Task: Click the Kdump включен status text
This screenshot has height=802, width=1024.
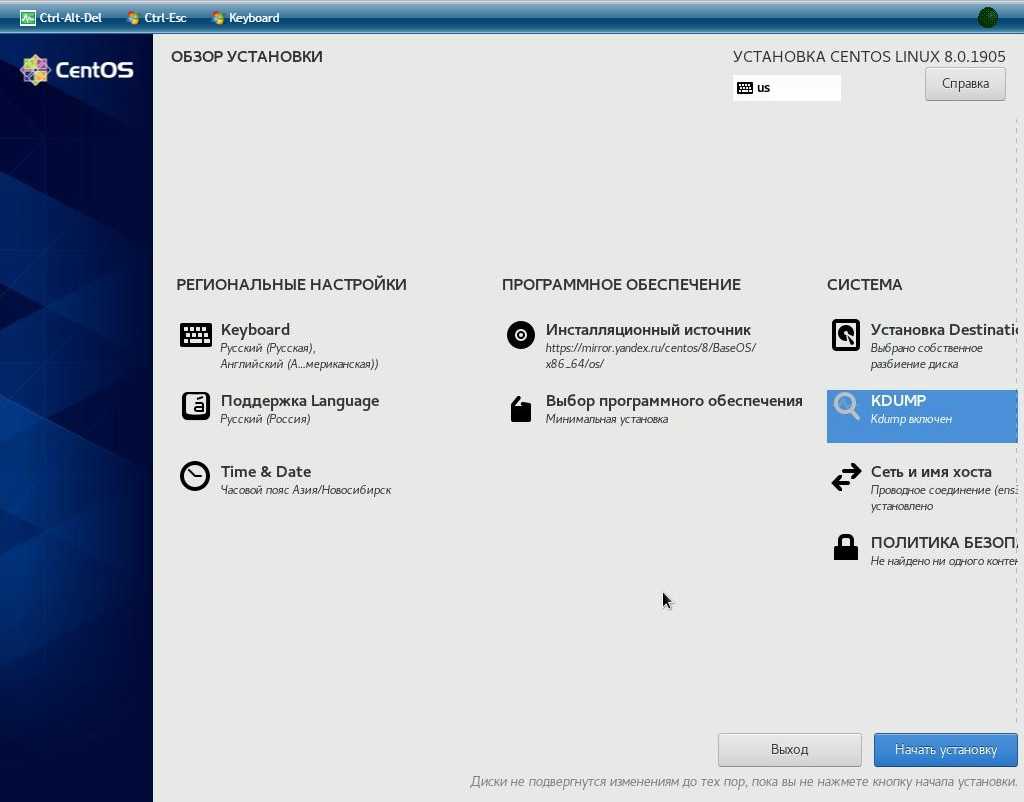Action: tap(911, 419)
